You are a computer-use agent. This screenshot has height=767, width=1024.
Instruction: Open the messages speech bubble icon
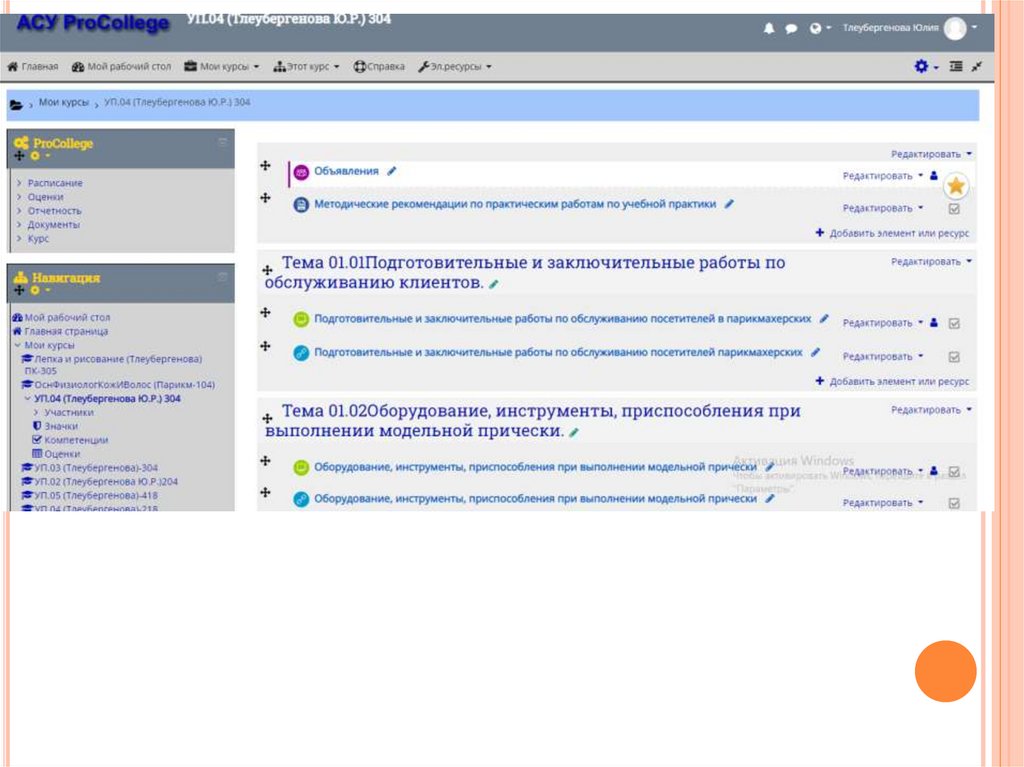[791, 29]
